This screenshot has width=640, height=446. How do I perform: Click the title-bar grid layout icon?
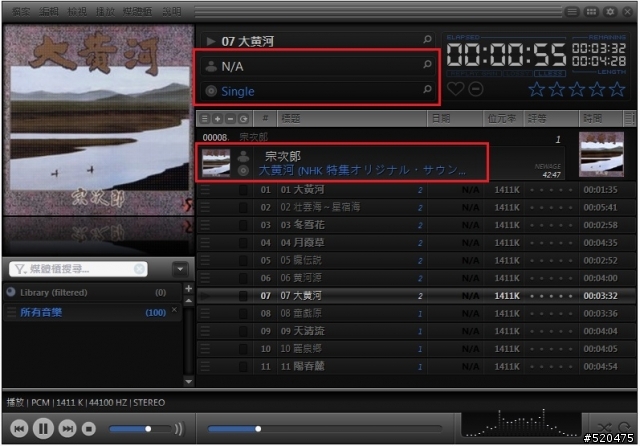click(591, 12)
